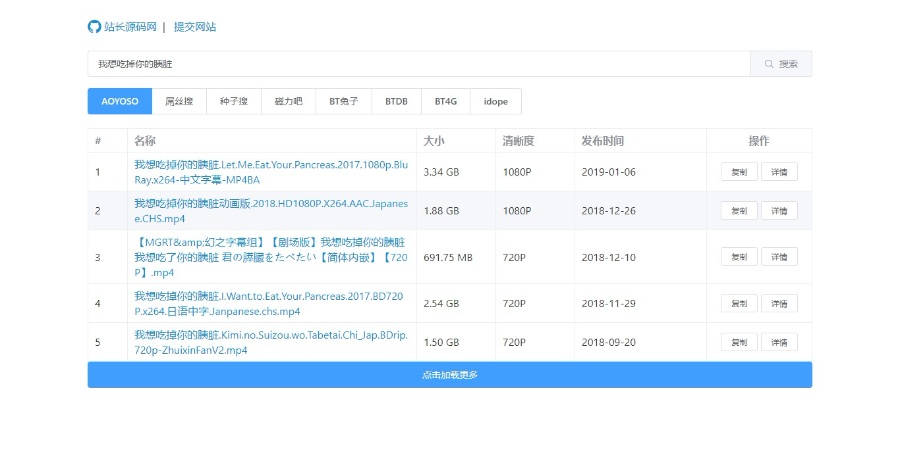Open the 站长源码网 link
900x457 pixels.
click(x=129, y=27)
